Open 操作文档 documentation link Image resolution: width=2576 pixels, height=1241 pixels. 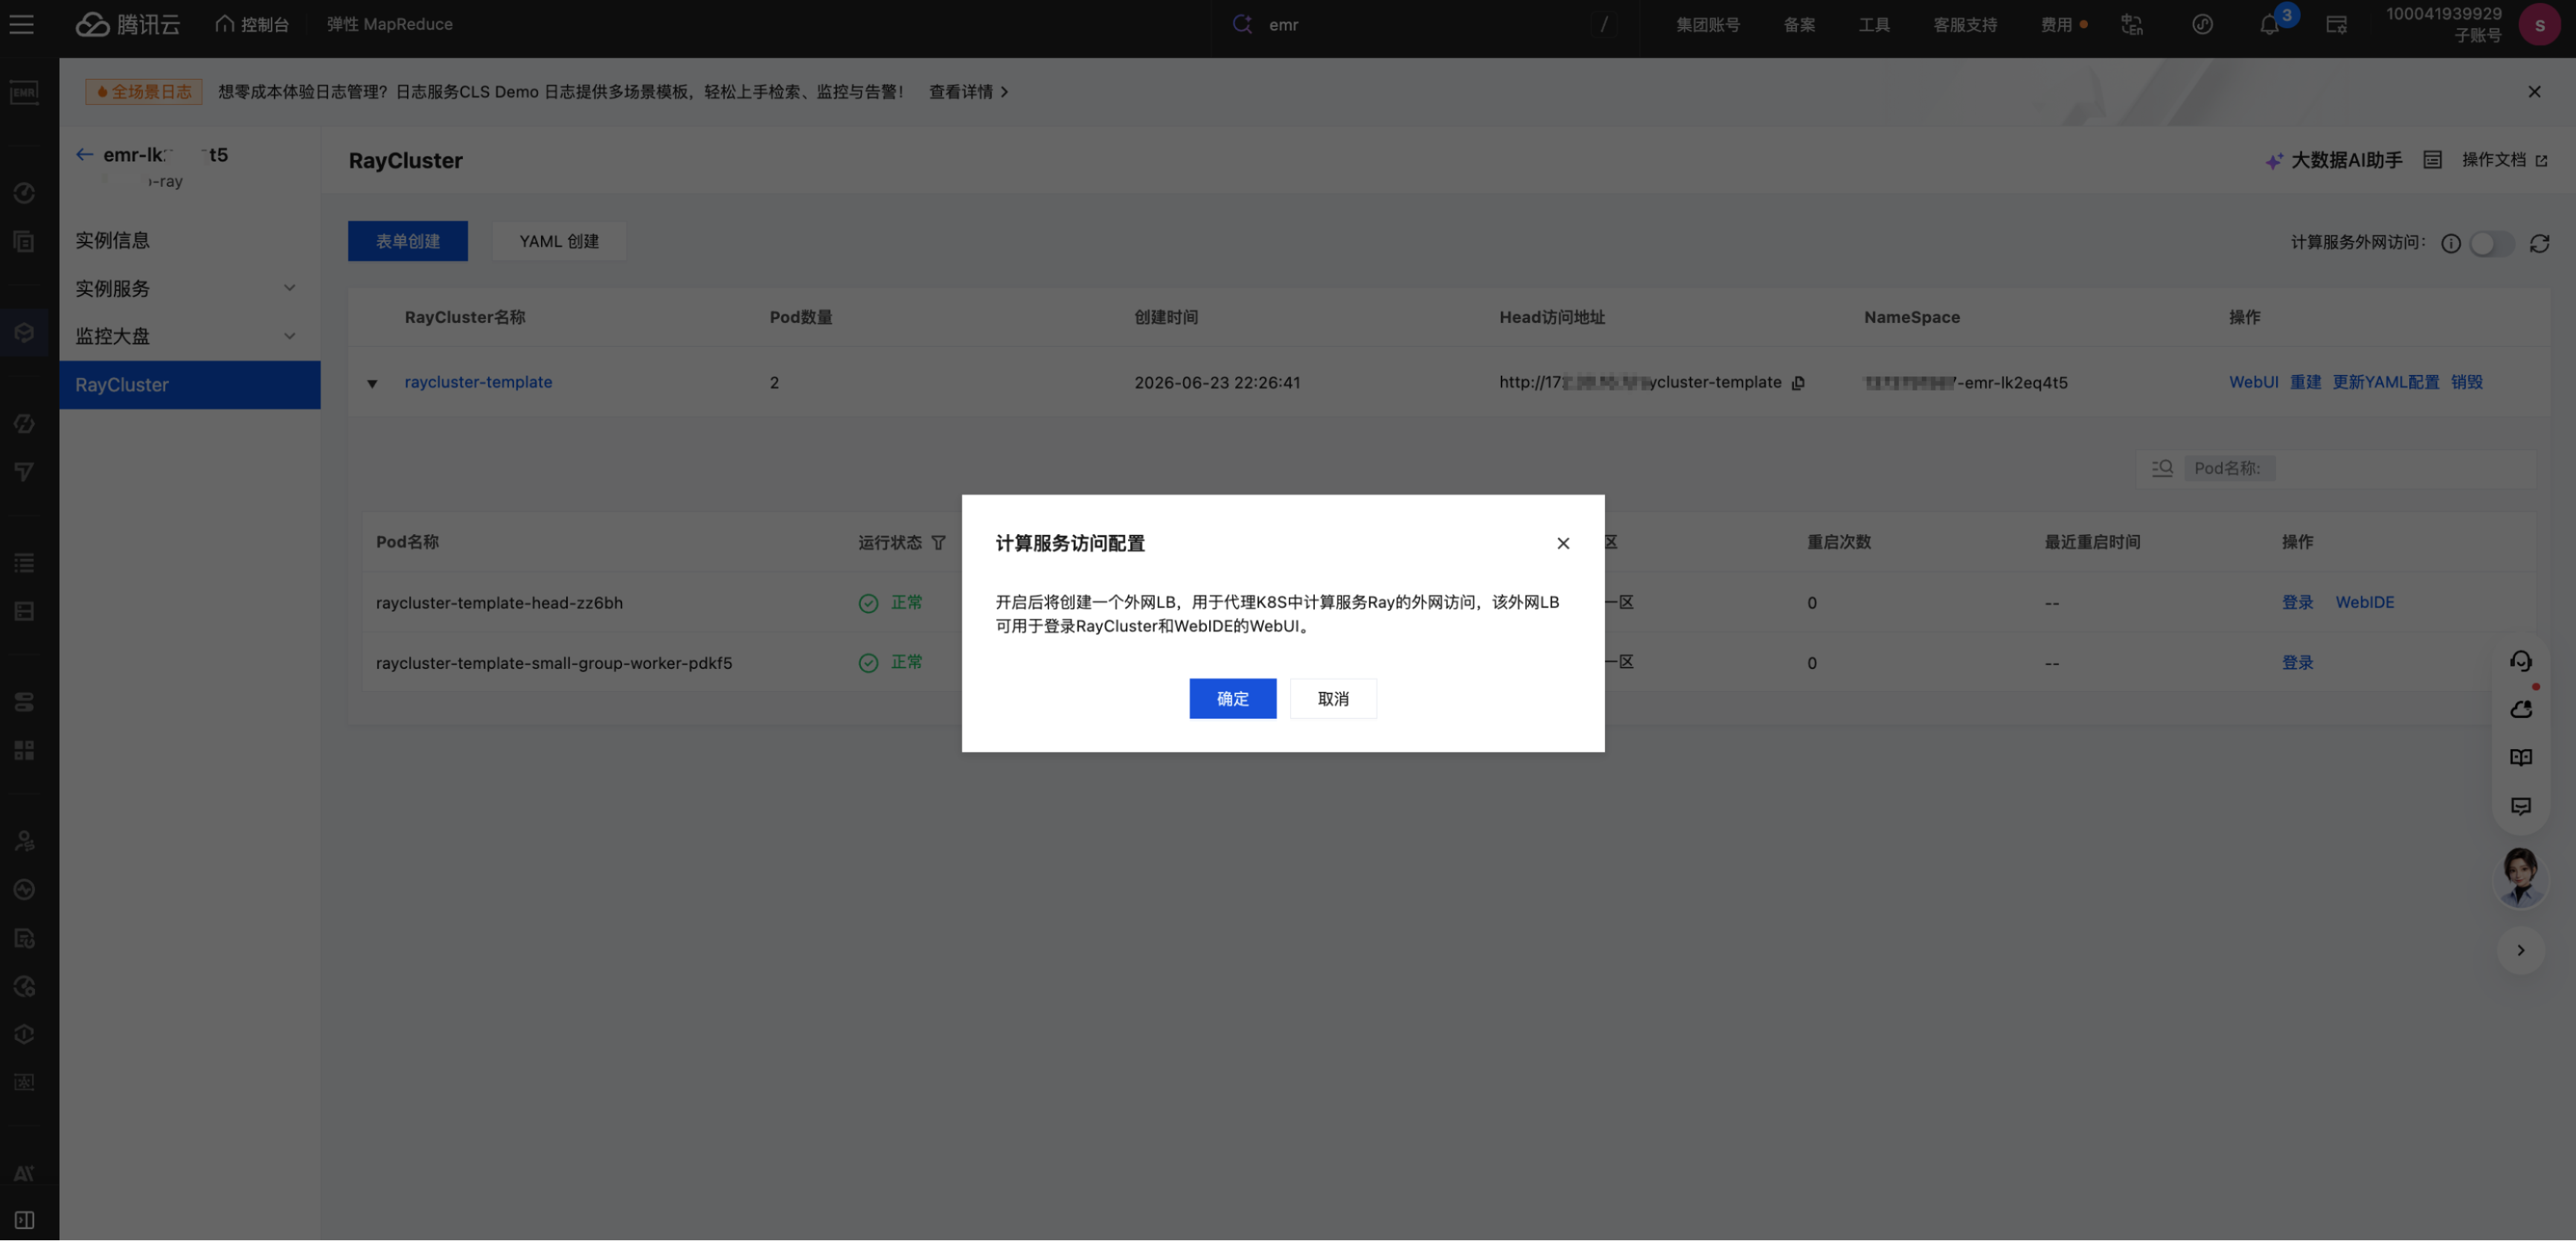2504,160
